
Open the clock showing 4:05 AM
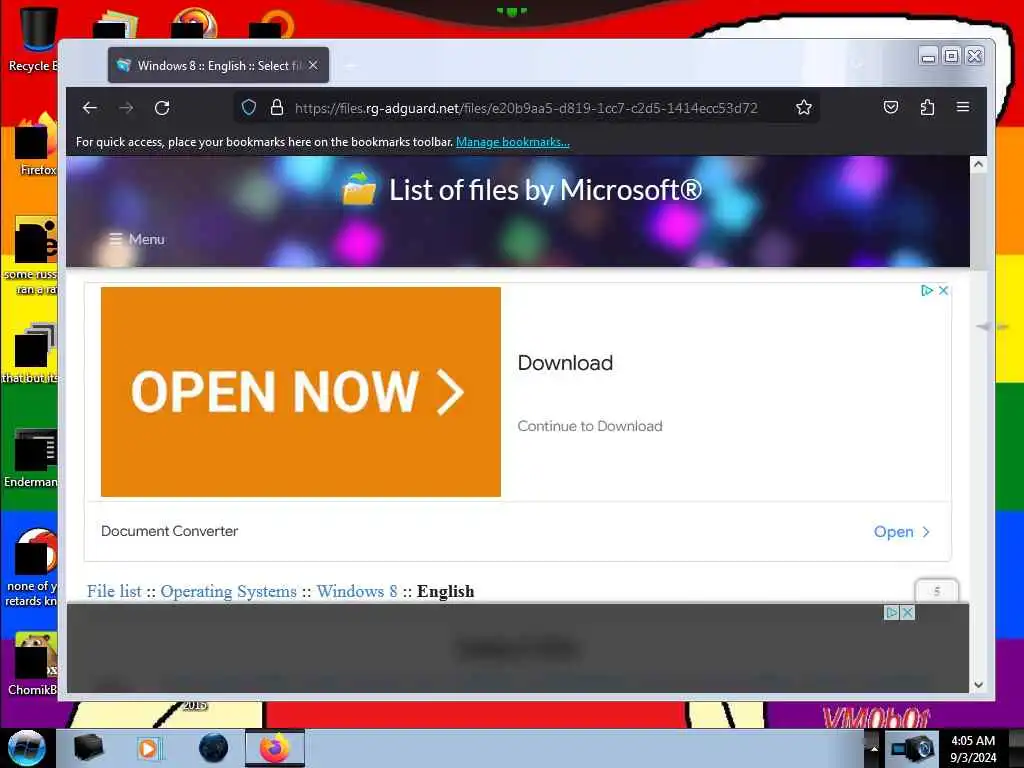[x=973, y=749]
